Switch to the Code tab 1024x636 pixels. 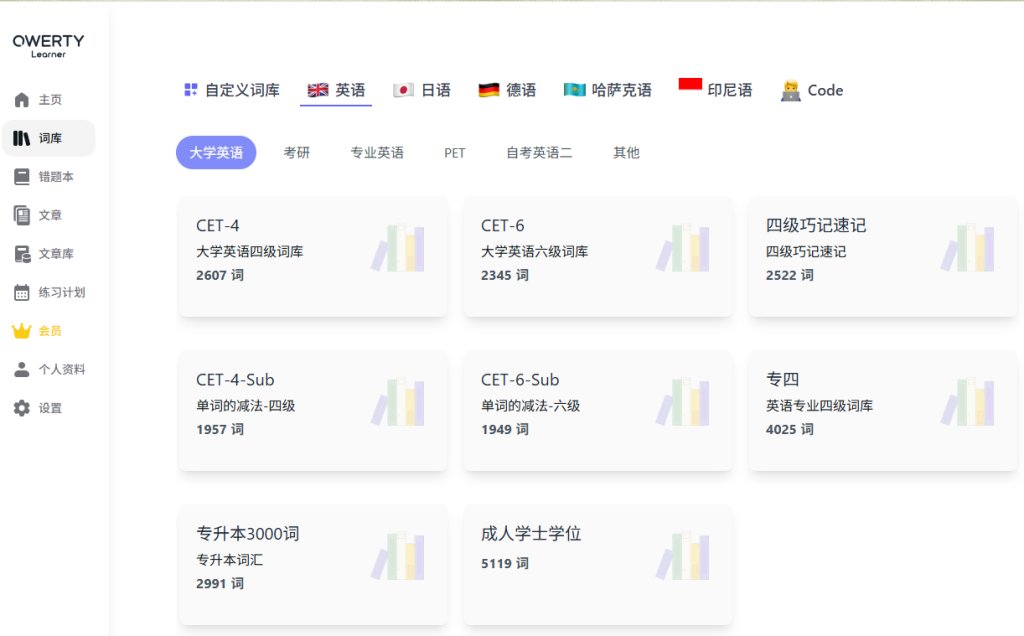[811, 90]
